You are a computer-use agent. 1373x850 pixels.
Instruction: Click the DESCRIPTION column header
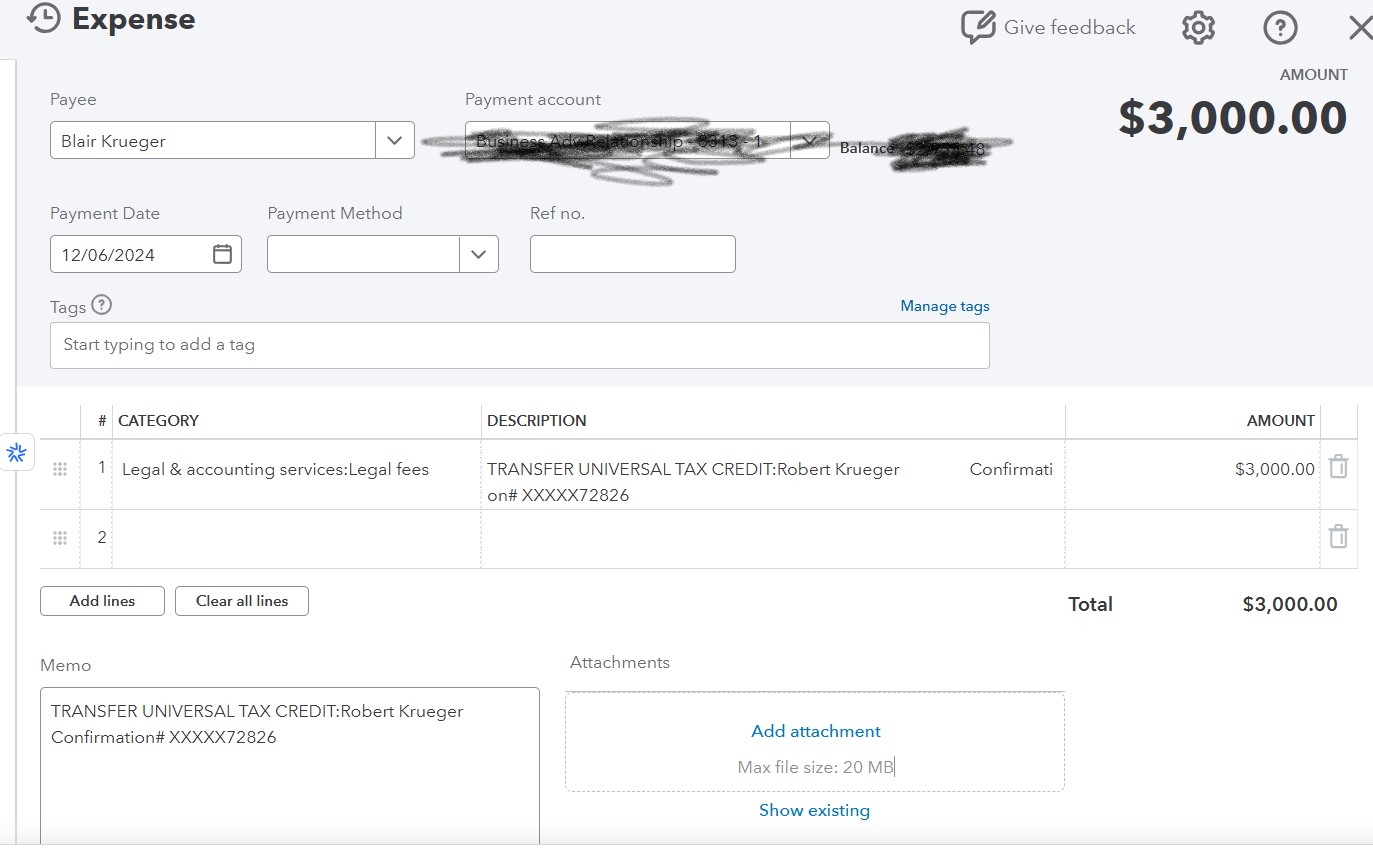coord(537,421)
